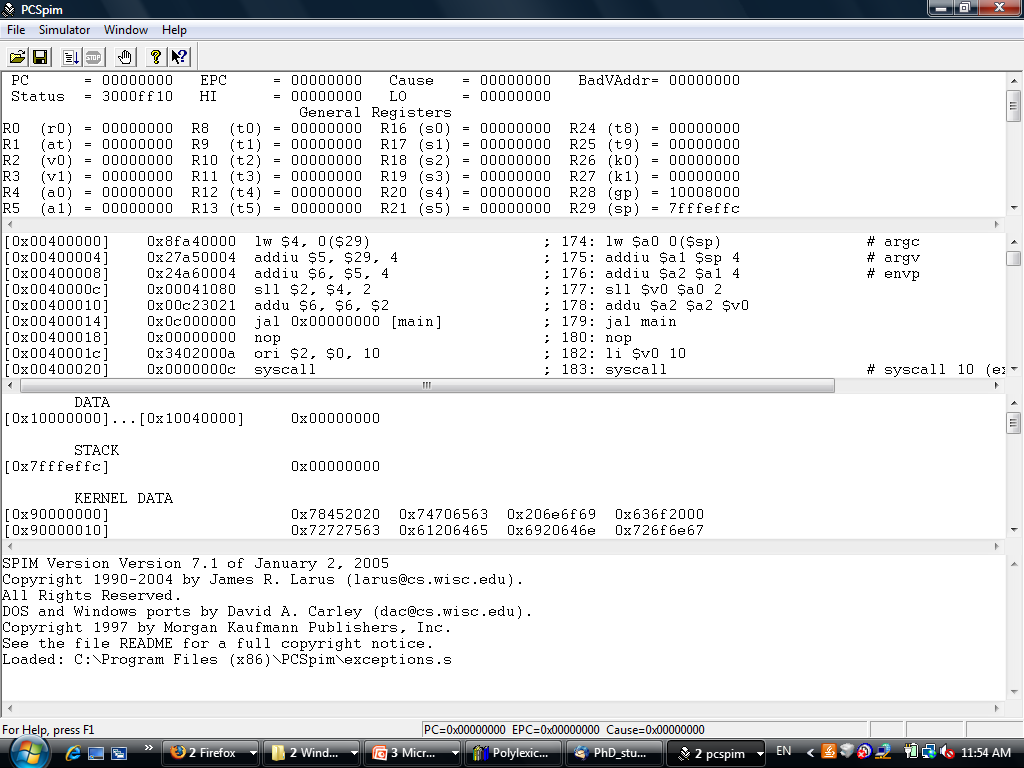This screenshot has height=768, width=1024.
Task: Click registers pane vertical scrollbar thumb
Action: point(1014,106)
